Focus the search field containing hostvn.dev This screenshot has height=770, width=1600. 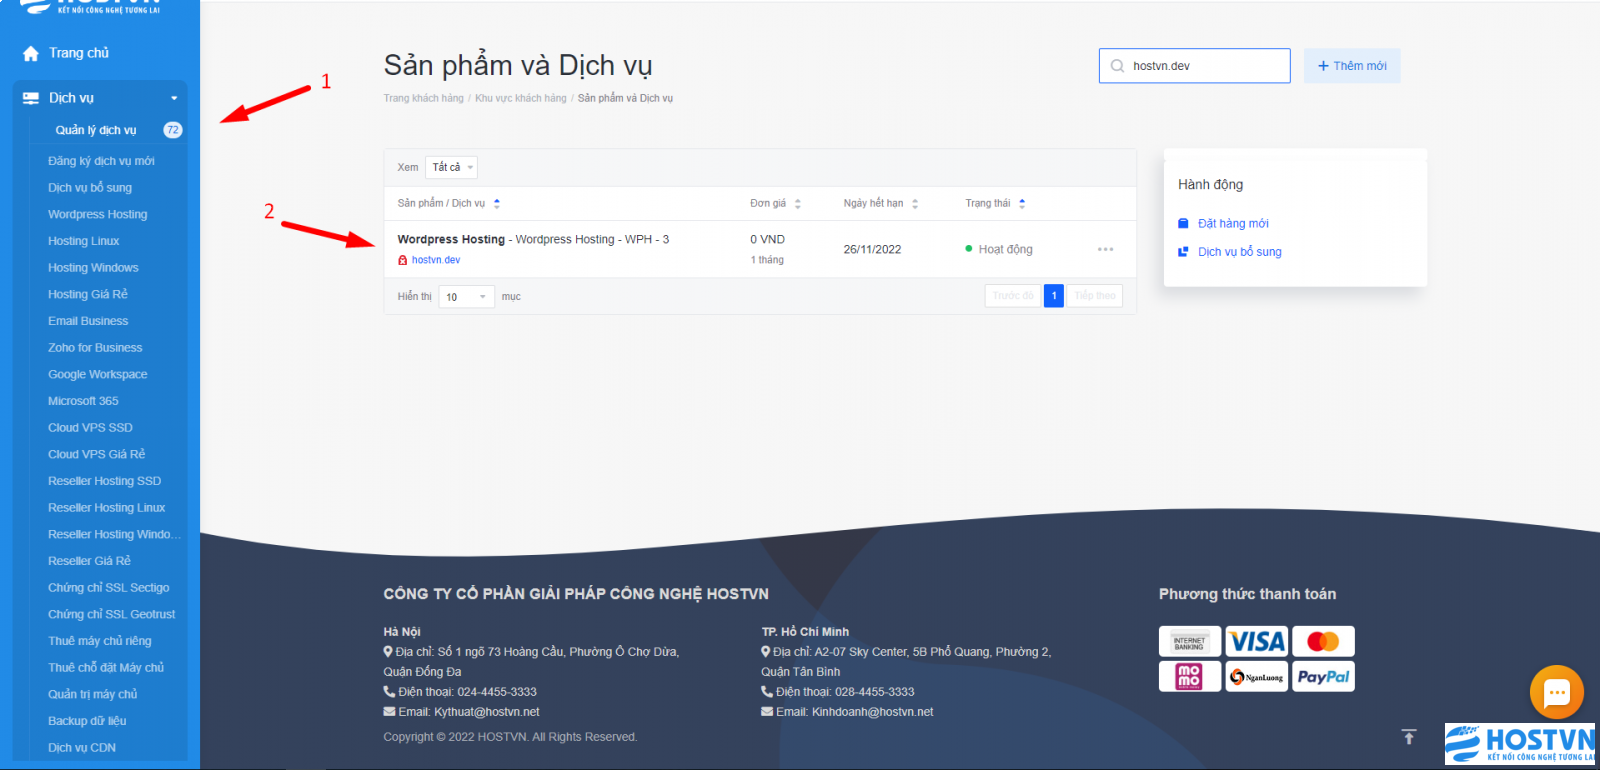click(1195, 66)
